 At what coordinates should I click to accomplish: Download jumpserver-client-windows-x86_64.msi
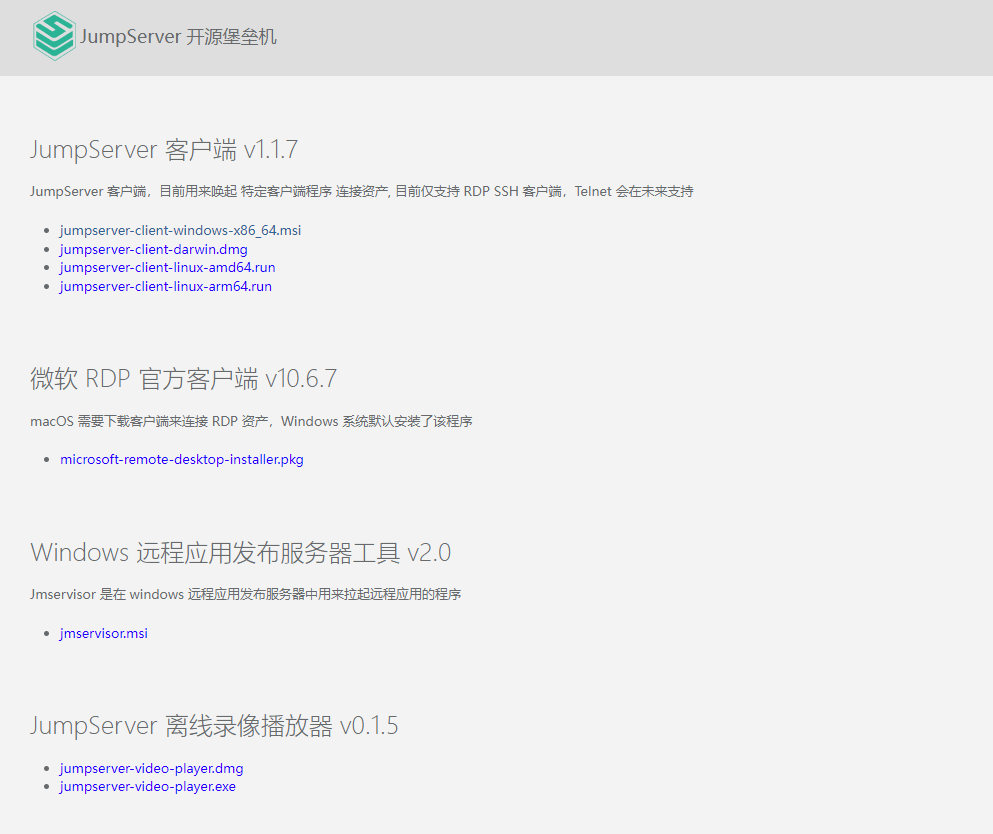[x=180, y=231]
